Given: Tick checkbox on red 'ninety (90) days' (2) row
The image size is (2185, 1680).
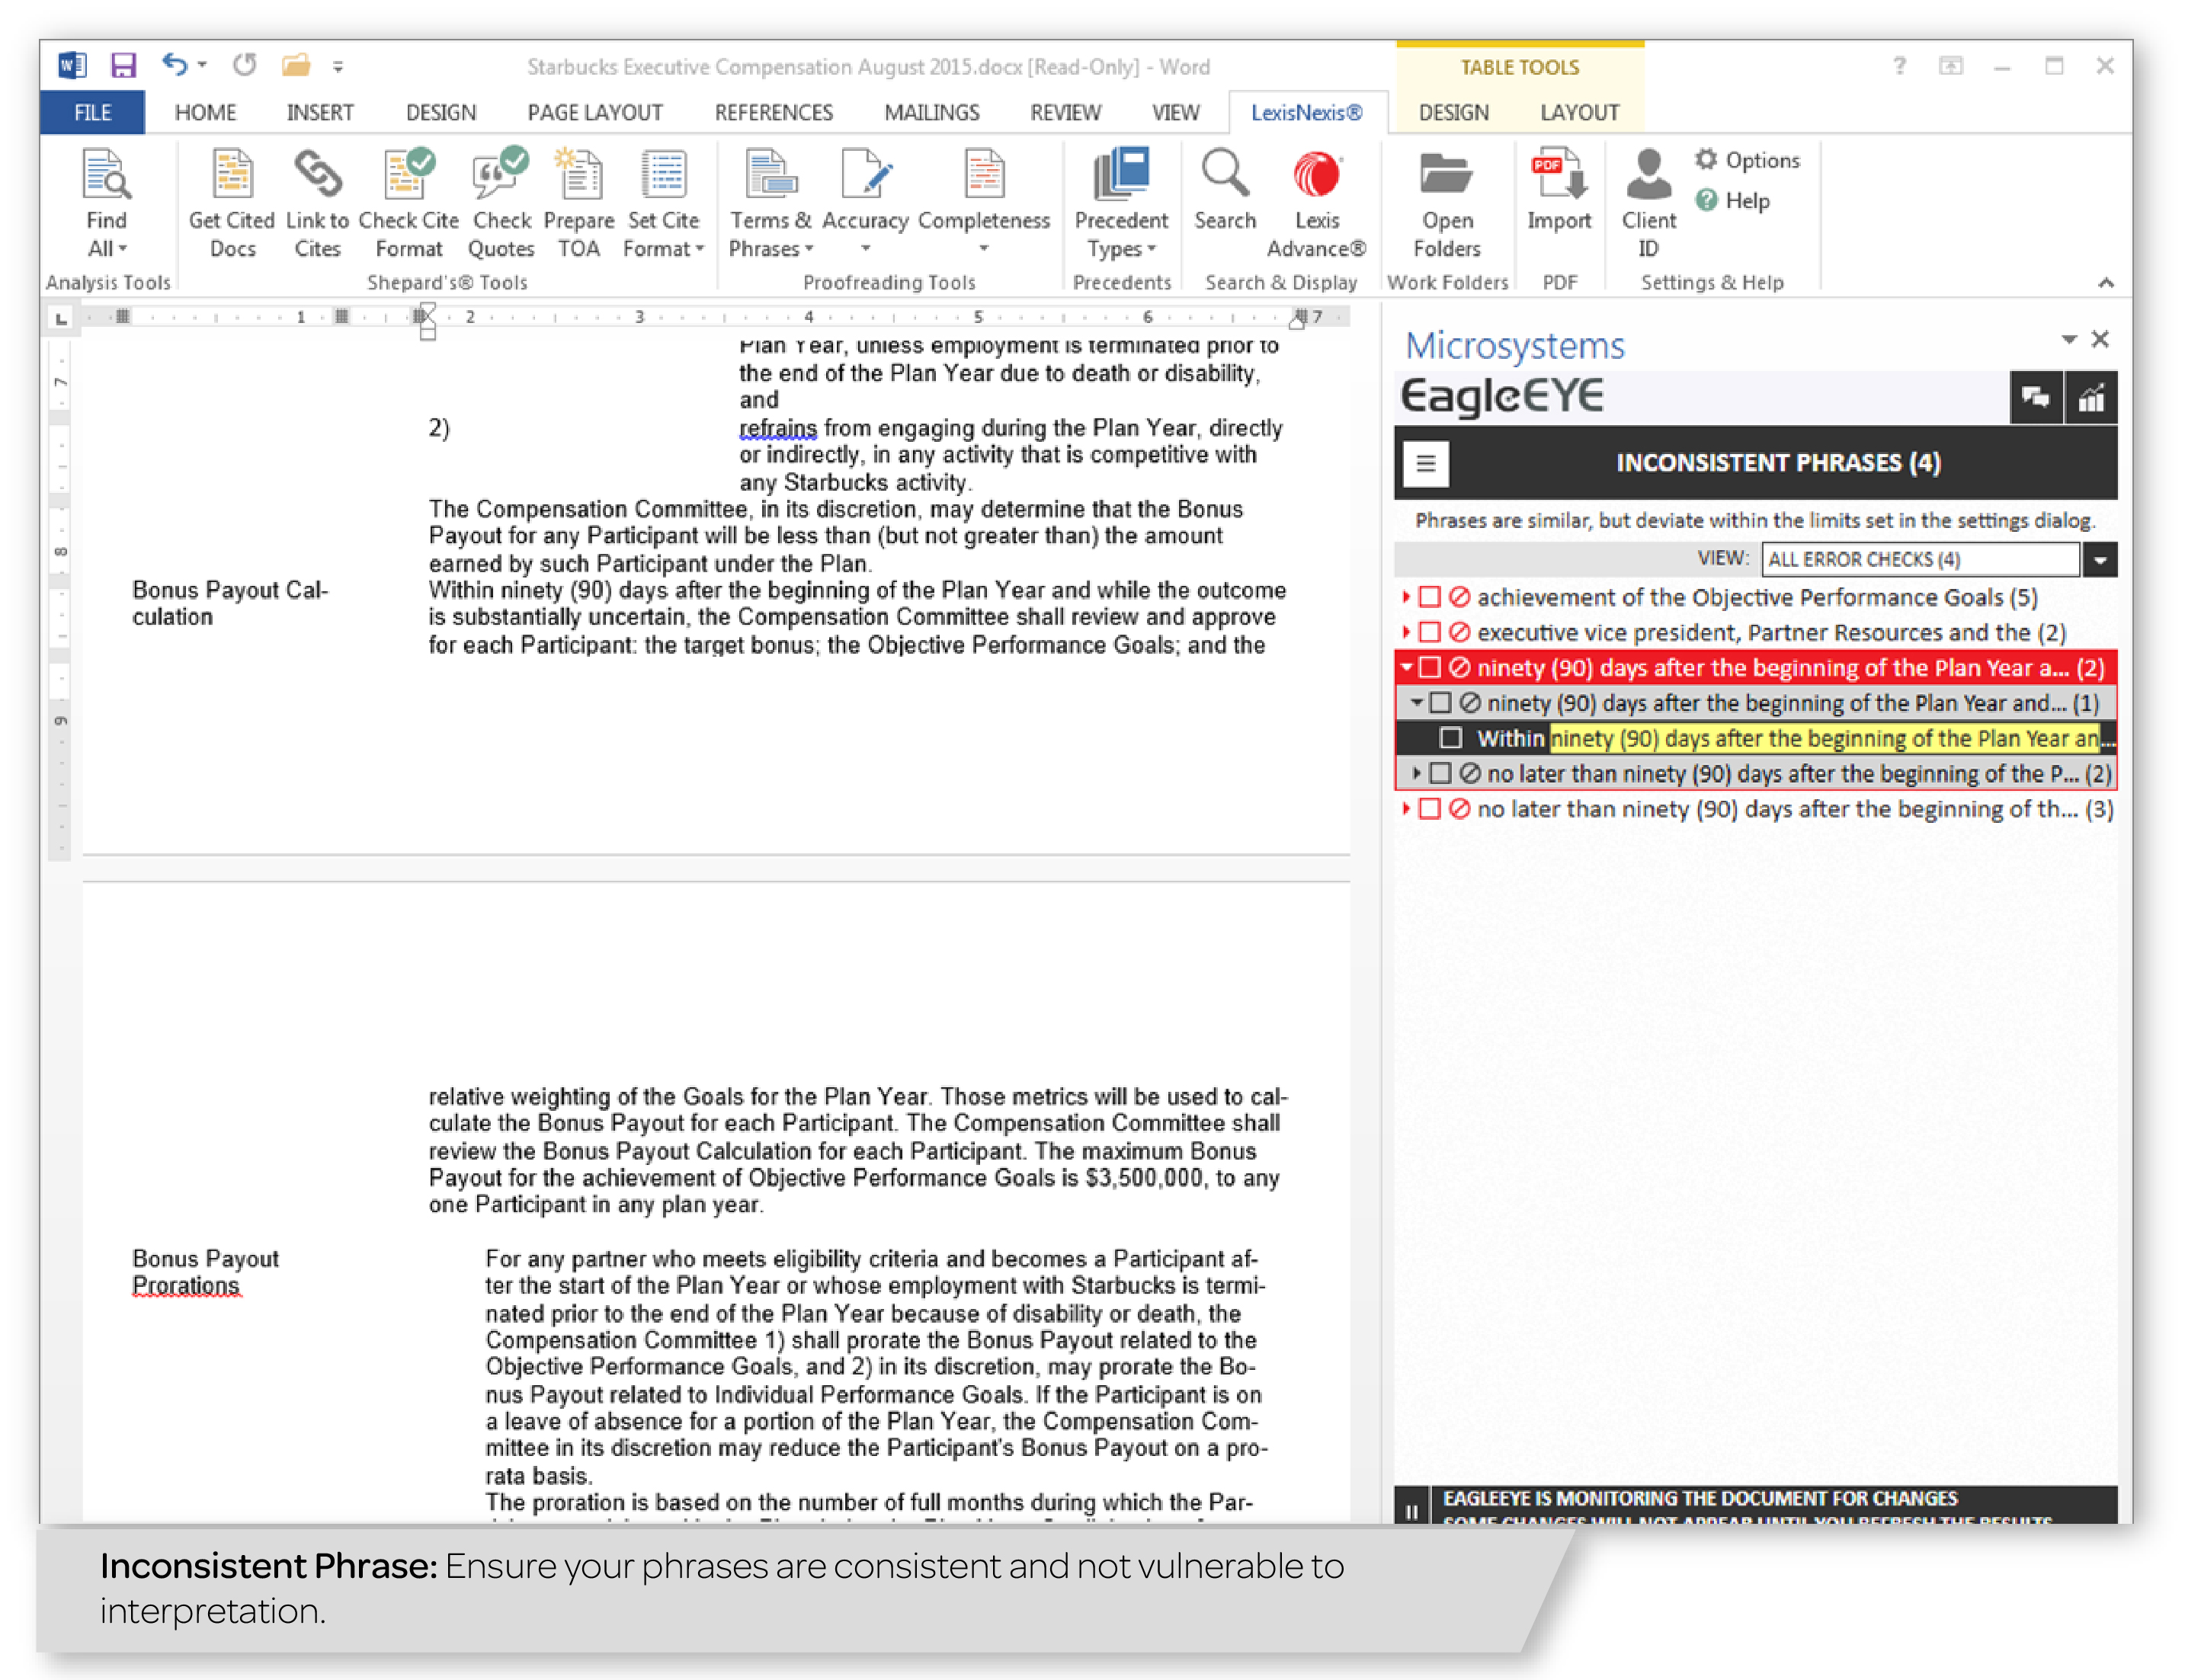Looking at the screenshot, I should pos(1430,667).
